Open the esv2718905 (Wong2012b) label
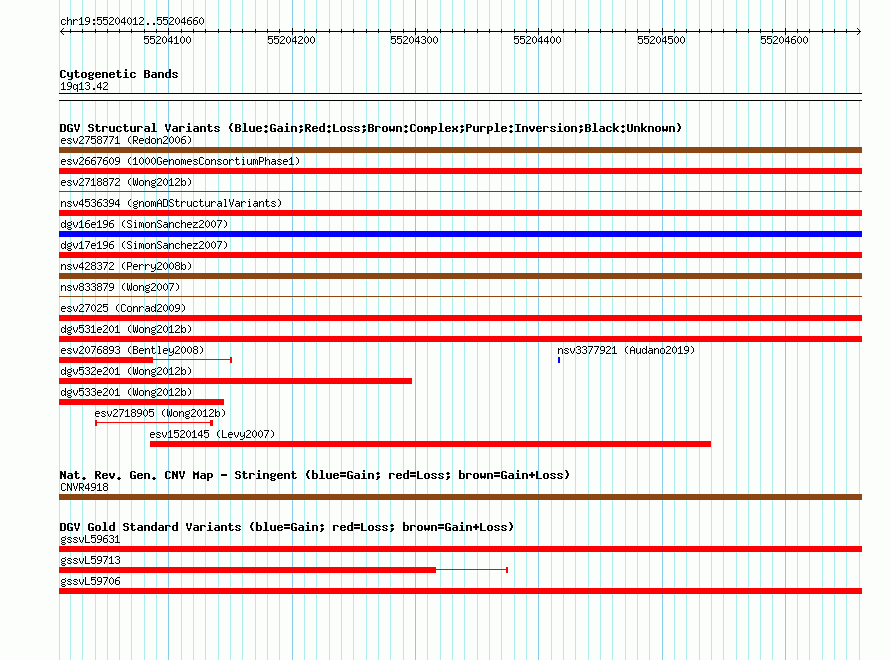890x660 pixels. point(160,413)
